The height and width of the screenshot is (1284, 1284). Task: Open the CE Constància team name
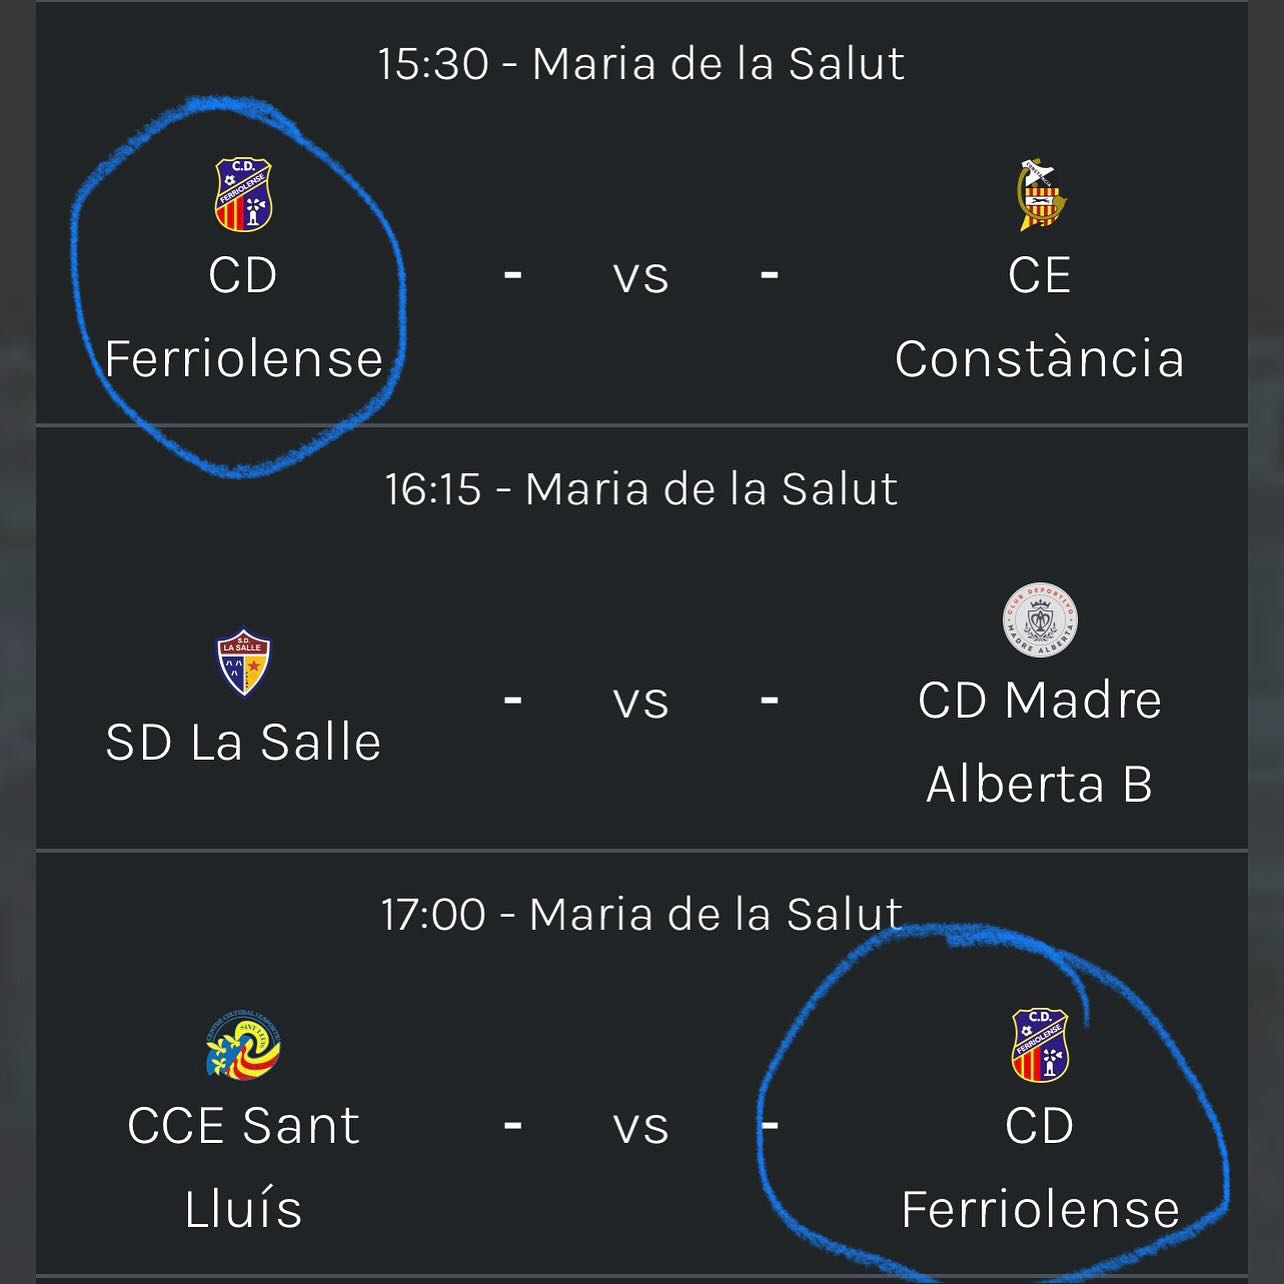tap(1040, 317)
